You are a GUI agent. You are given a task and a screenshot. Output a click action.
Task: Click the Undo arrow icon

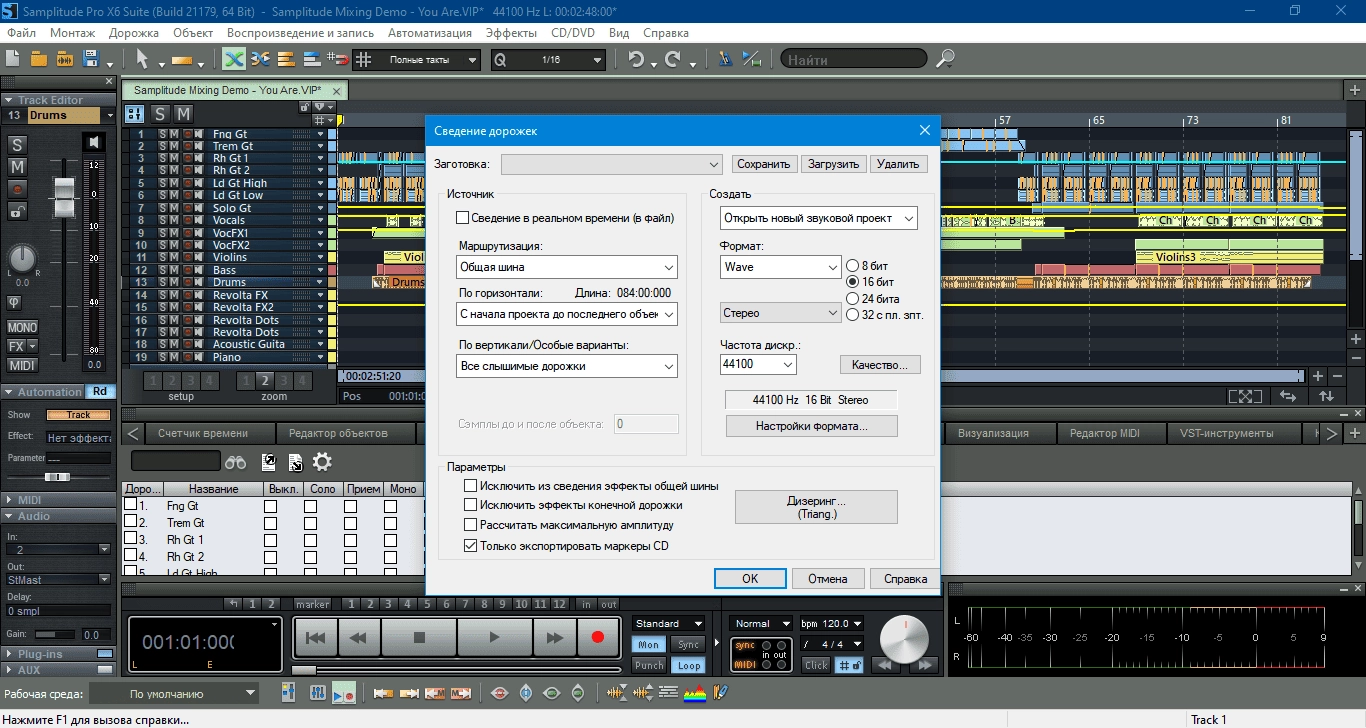pyautogui.click(x=636, y=59)
